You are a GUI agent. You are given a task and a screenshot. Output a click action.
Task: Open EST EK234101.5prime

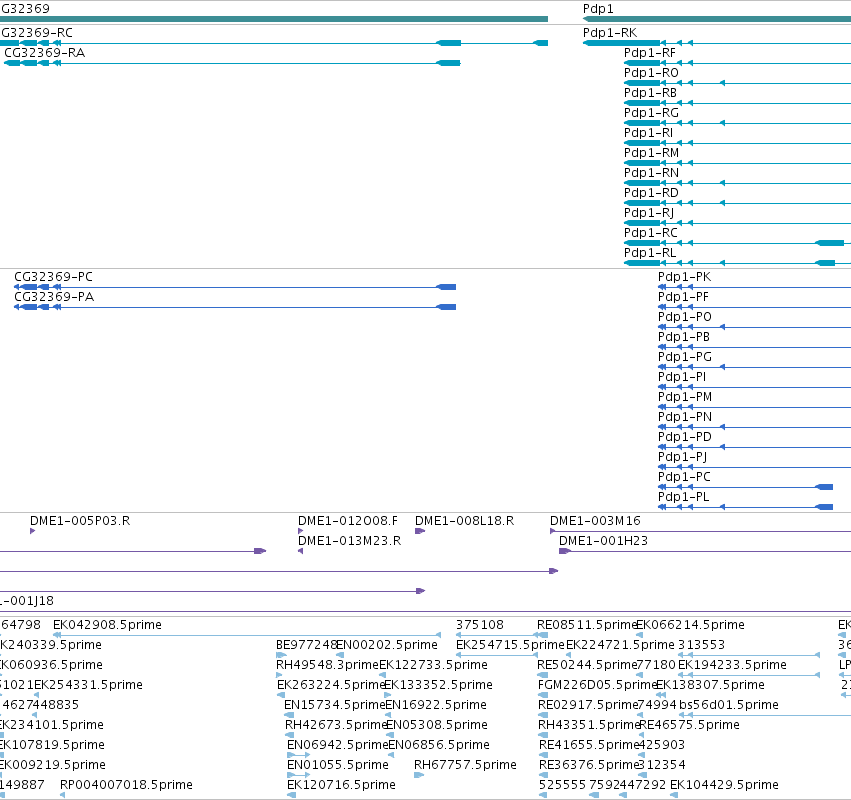click(52, 726)
